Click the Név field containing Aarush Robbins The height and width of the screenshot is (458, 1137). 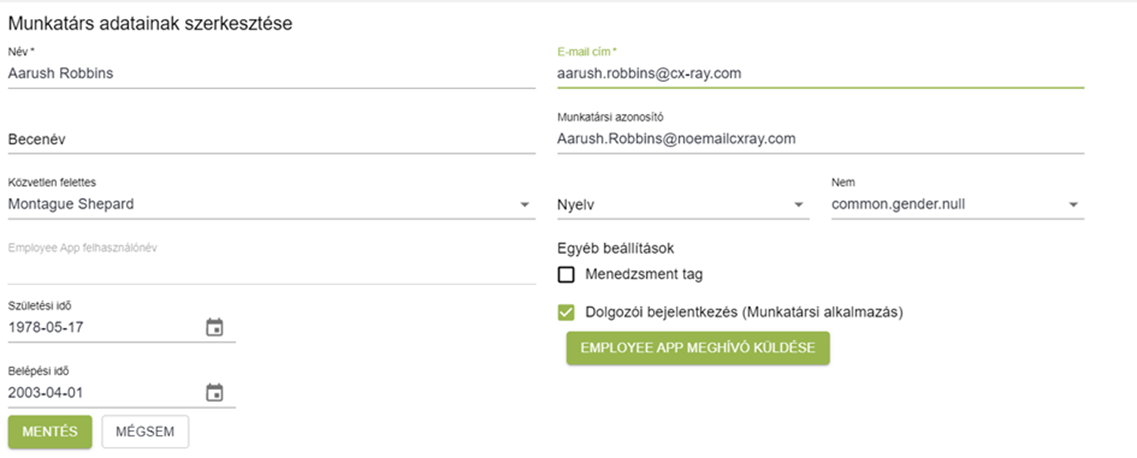click(x=270, y=73)
